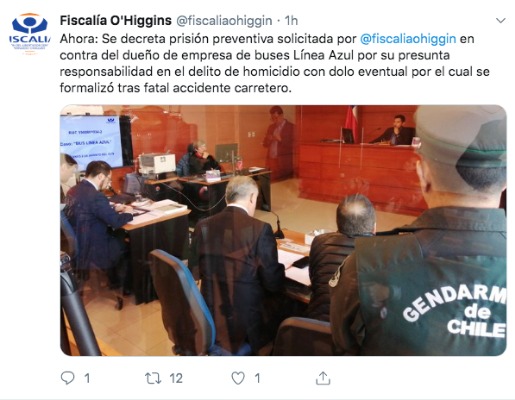Click the reply count number 1
Image resolution: width=515 pixels, height=400 pixels.
pyautogui.click(x=87, y=378)
